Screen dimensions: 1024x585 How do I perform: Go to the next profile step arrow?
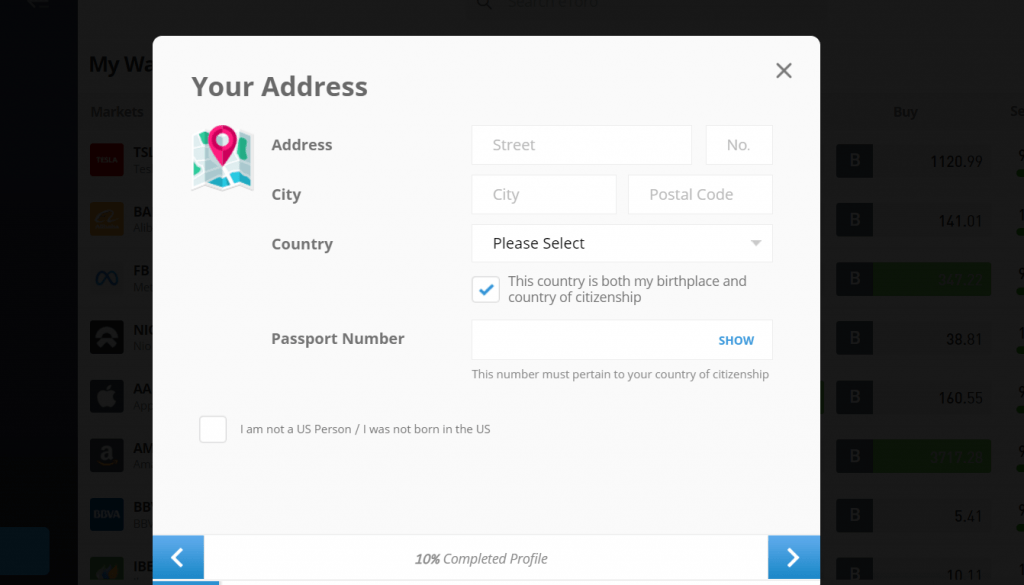coord(793,558)
